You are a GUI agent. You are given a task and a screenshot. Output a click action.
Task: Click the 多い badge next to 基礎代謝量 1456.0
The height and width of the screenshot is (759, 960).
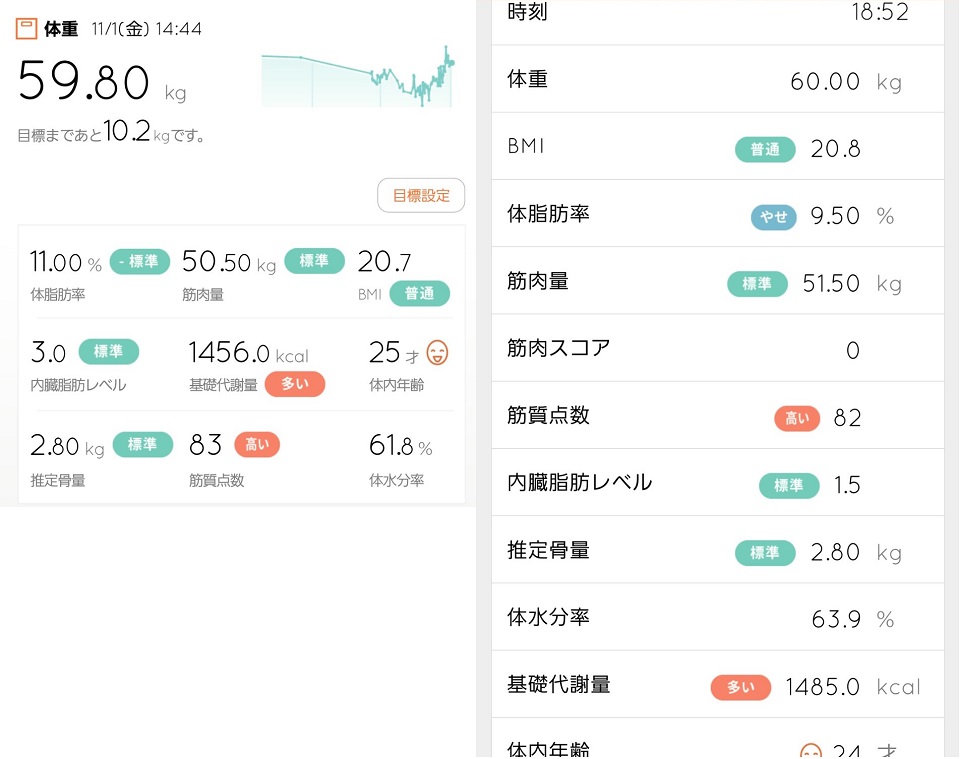pyautogui.click(x=294, y=384)
